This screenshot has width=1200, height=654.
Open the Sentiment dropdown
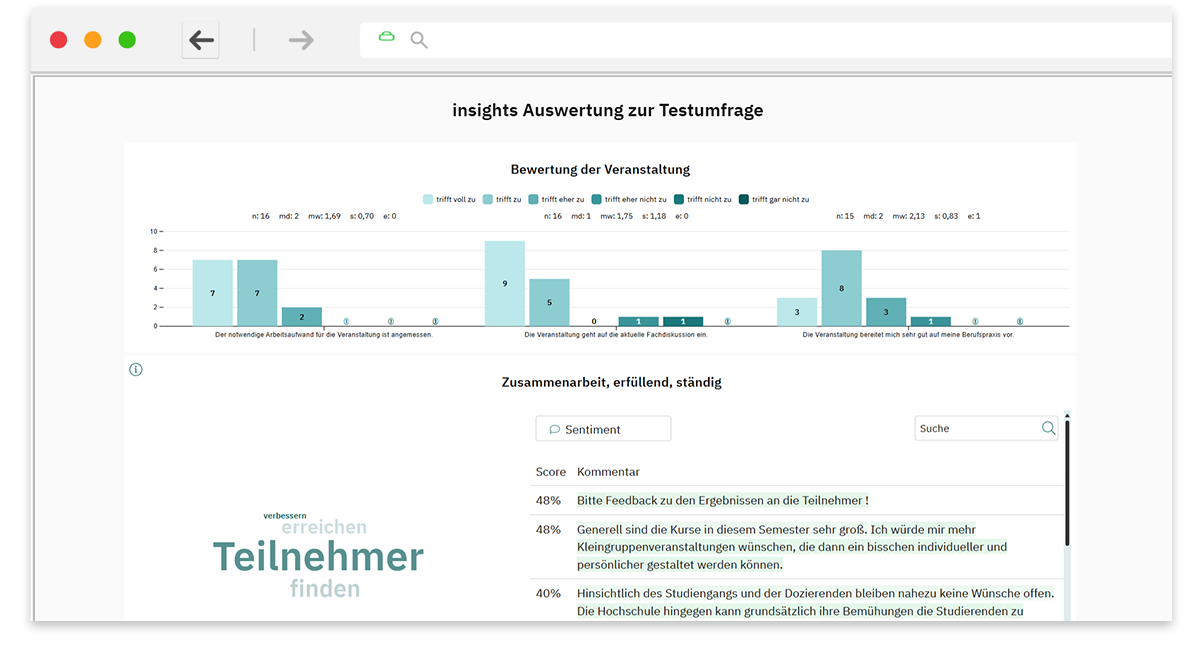(x=603, y=429)
